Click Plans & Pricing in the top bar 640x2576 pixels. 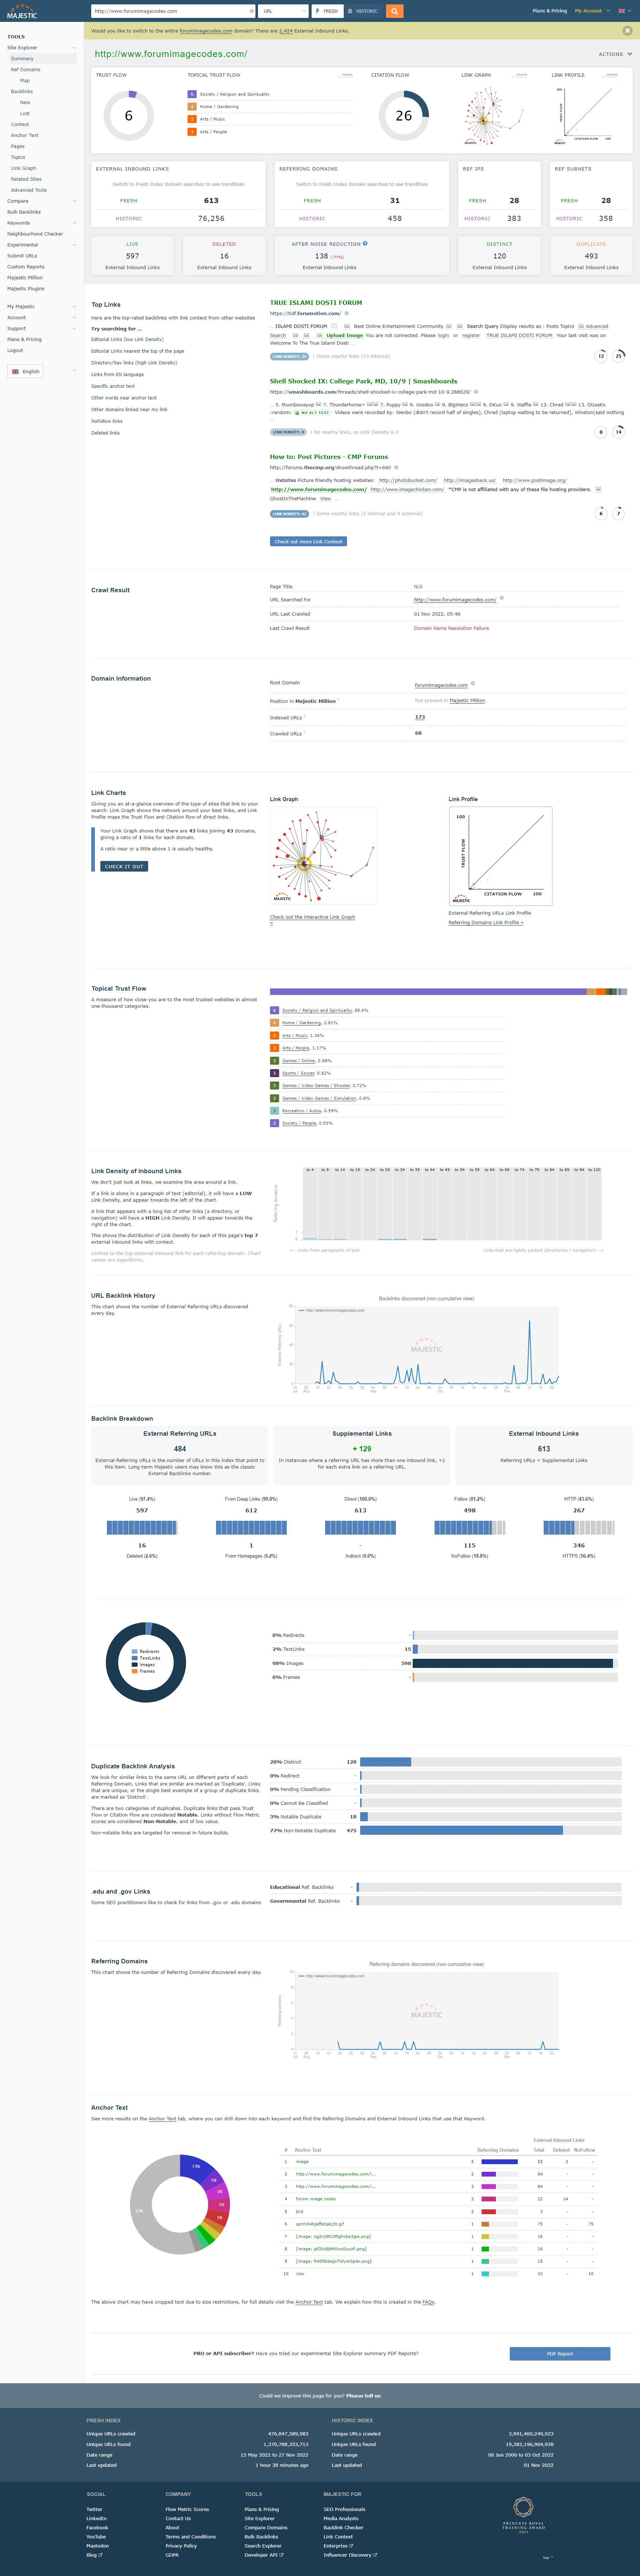coord(549,11)
